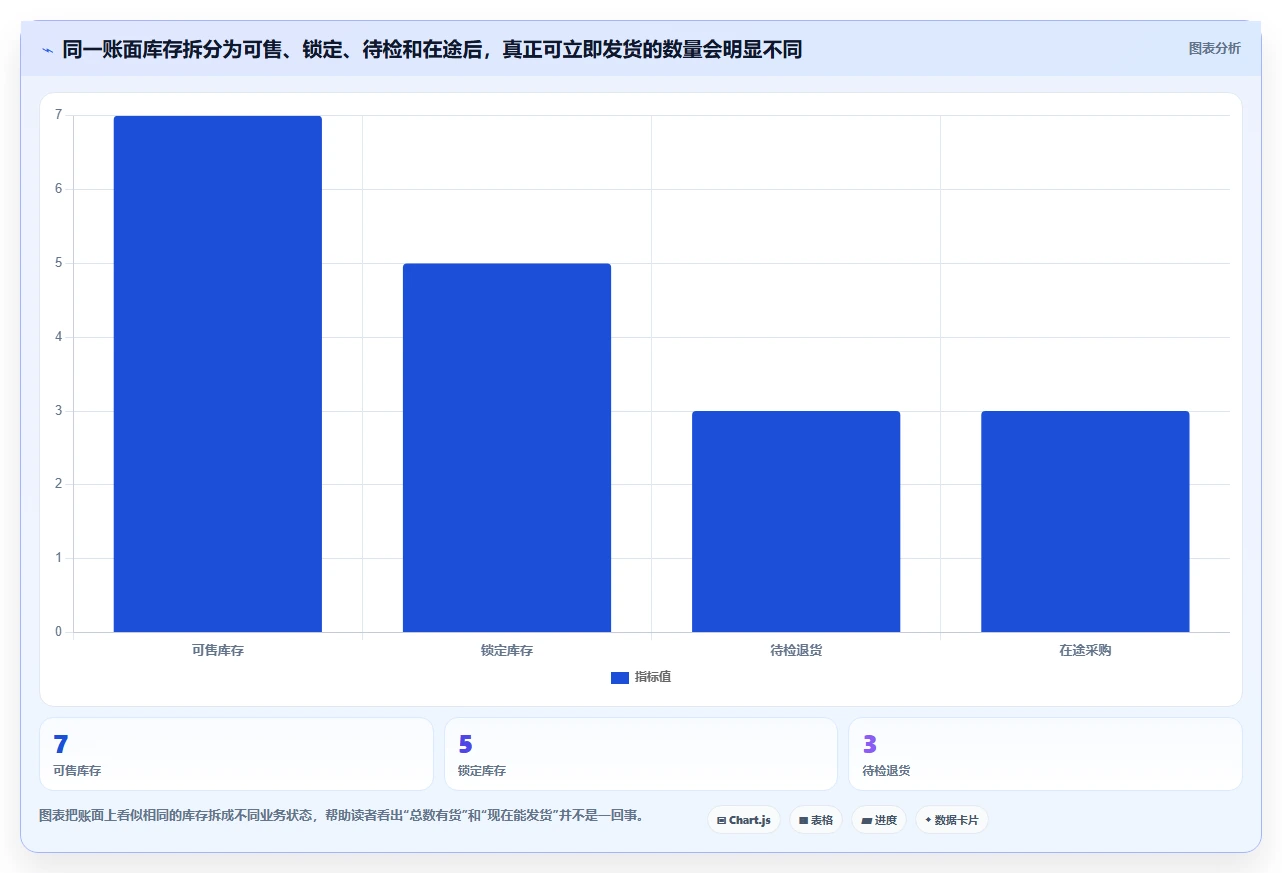Click the chart title starting with 同一账面库存

click(432, 49)
